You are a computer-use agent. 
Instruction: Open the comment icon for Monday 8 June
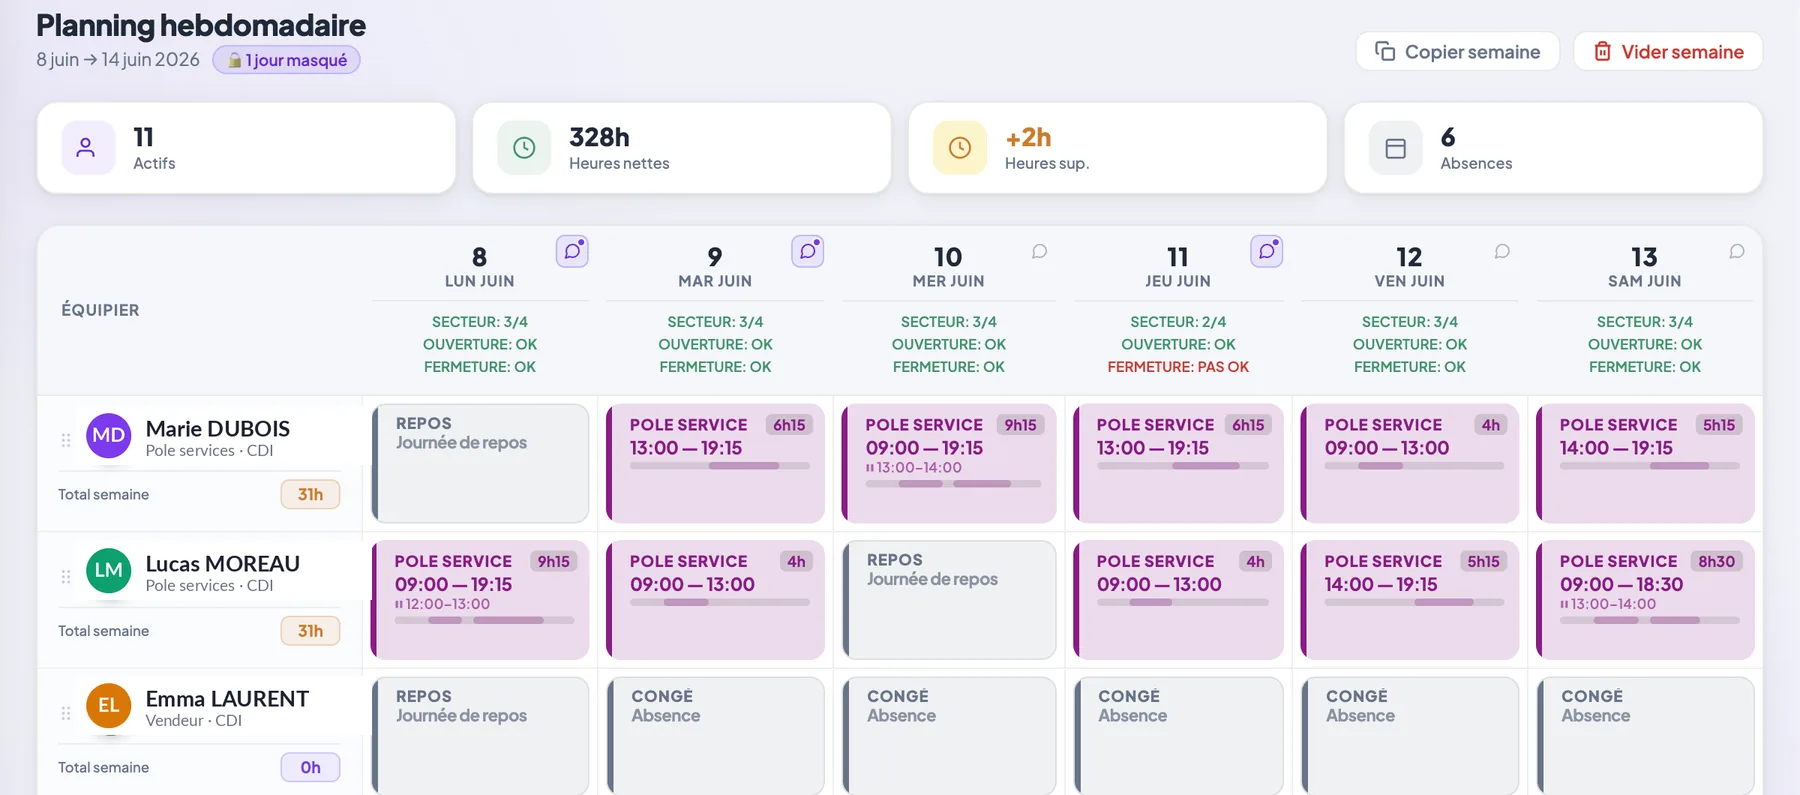[x=572, y=251]
